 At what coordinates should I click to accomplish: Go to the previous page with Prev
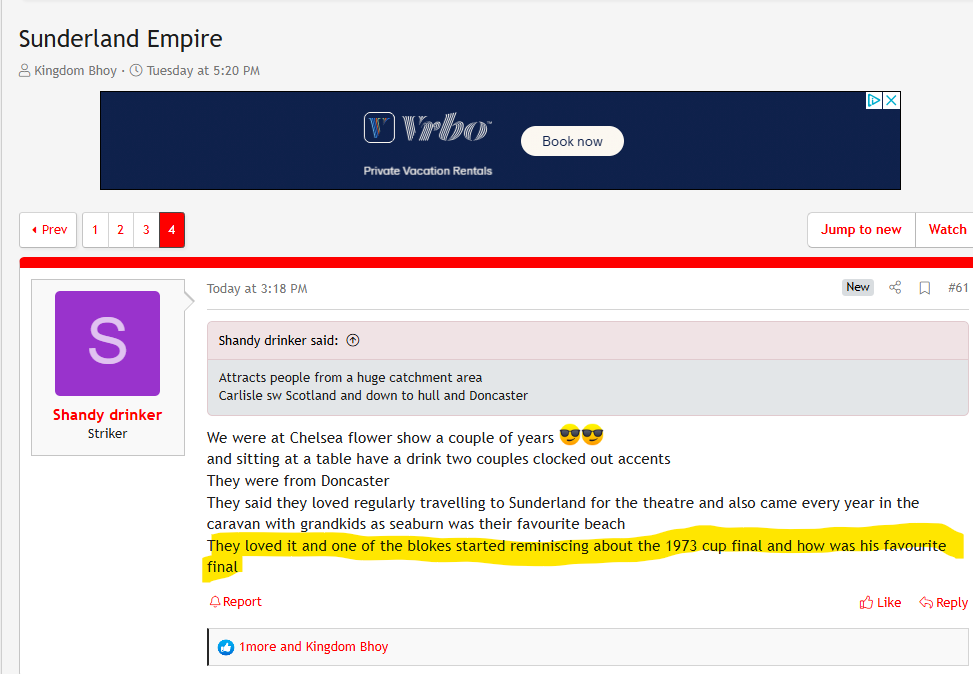click(x=48, y=230)
